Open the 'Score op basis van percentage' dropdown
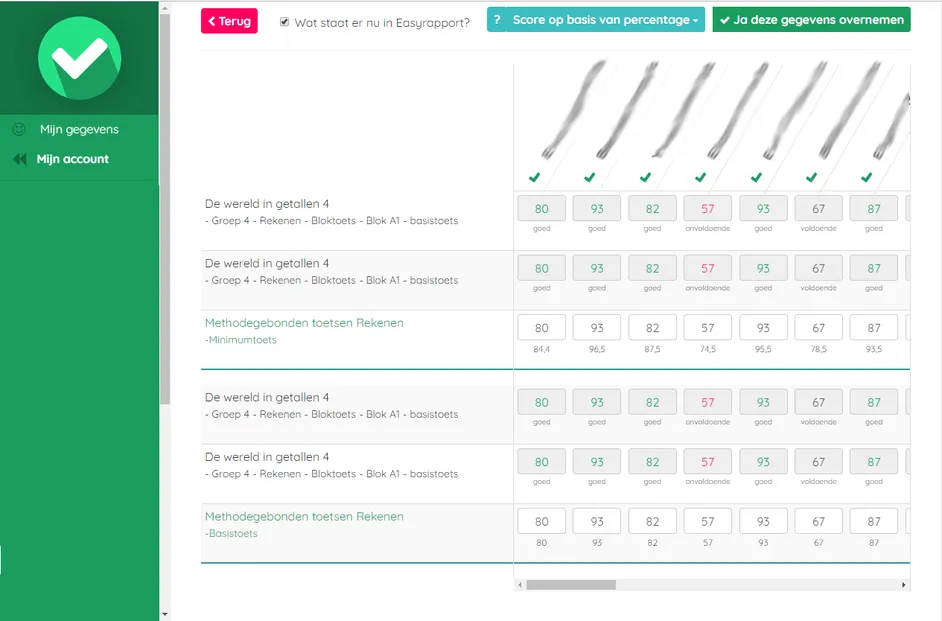Viewport: 942px width, 621px height. click(606, 20)
